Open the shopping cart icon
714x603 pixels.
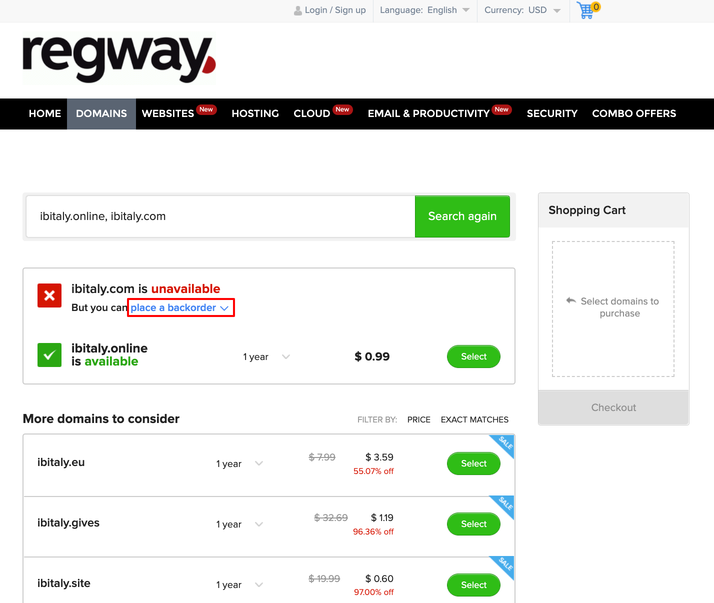588,10
